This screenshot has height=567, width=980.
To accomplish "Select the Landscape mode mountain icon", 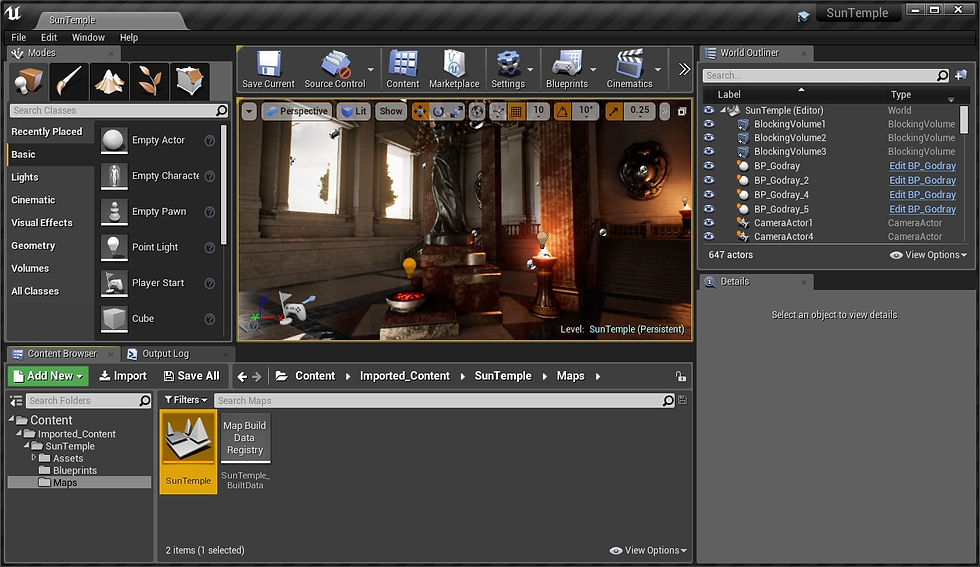I will point(109,81).
